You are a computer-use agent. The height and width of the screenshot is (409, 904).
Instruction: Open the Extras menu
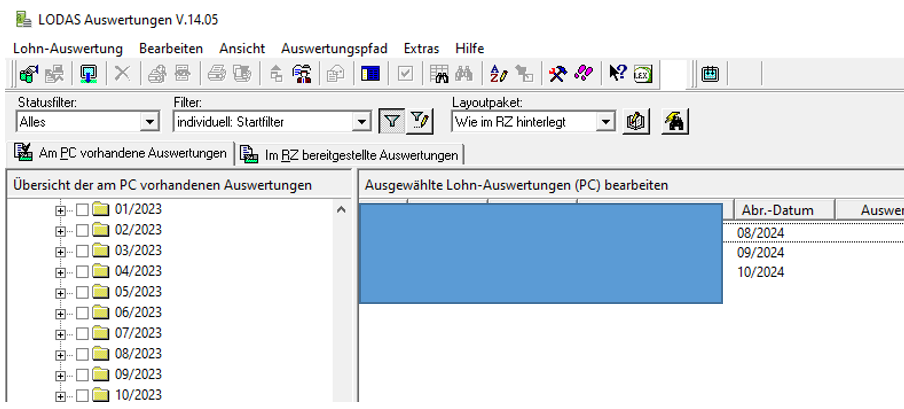click(x=421, y=48)
